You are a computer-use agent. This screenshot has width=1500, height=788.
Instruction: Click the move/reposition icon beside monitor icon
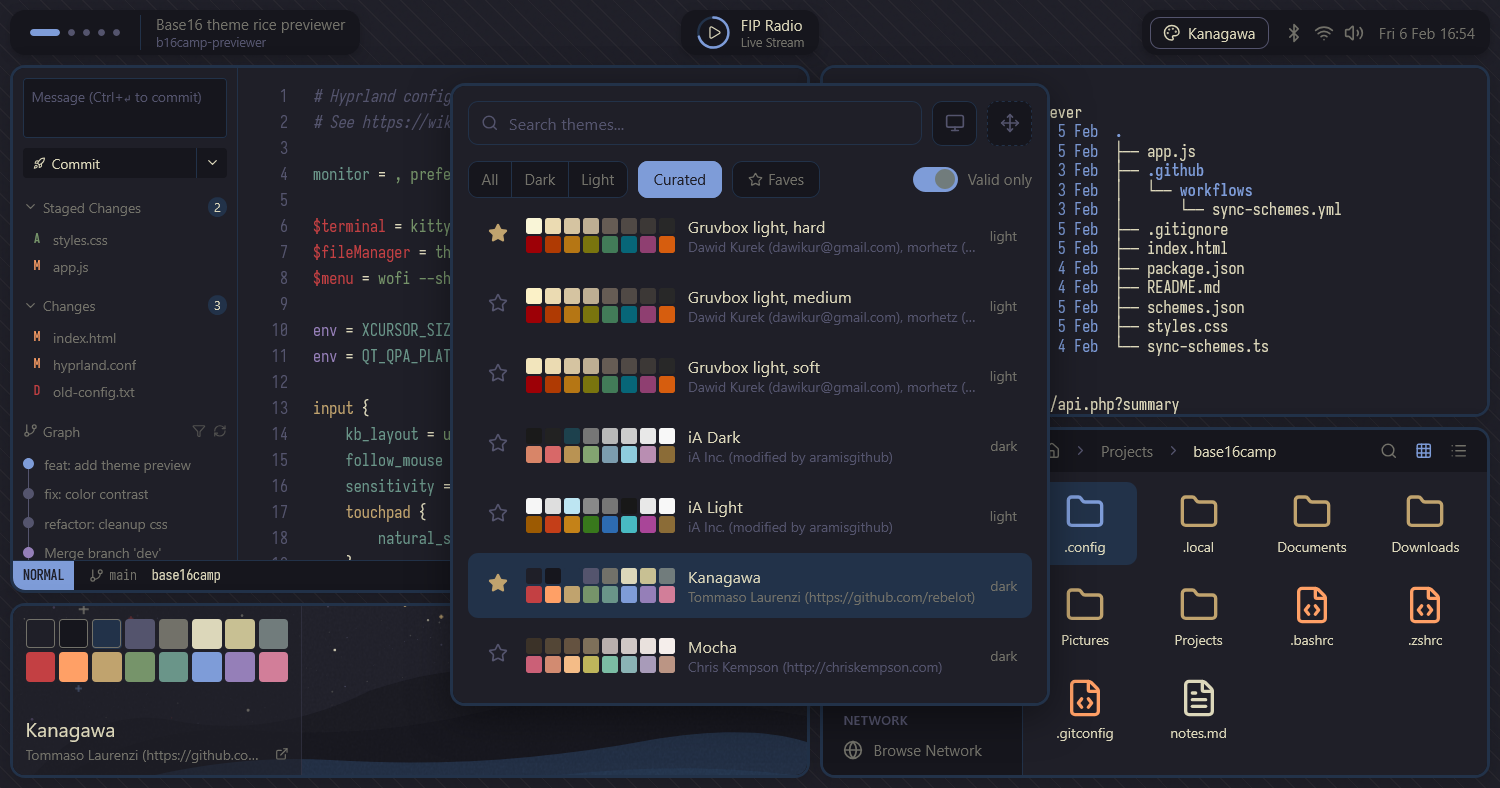(x=1009, y=122)
